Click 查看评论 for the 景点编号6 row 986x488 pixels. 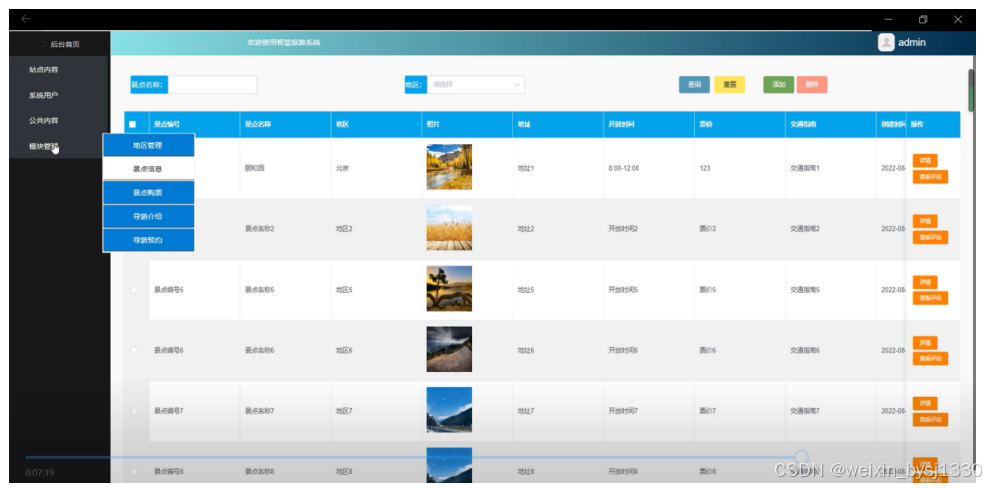click(x=930, y=358)
